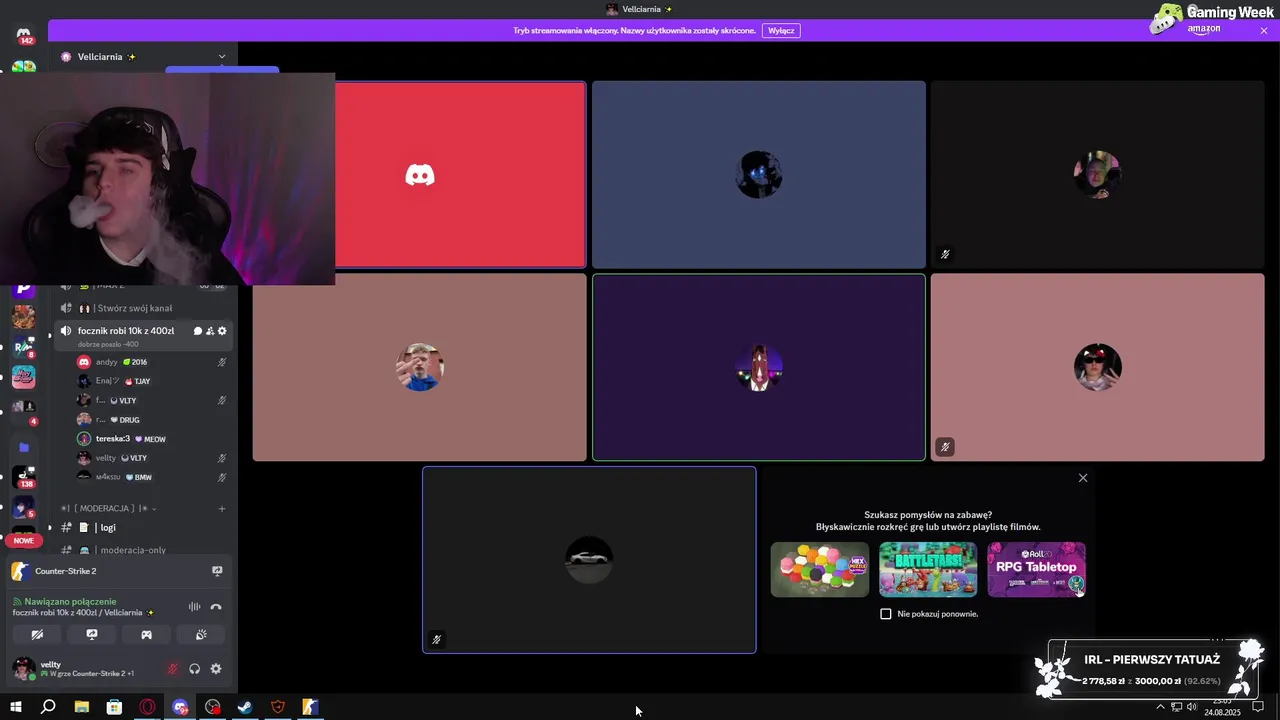
Task: Focus the top-right black muted participant tile
Action: (1097, 175)
